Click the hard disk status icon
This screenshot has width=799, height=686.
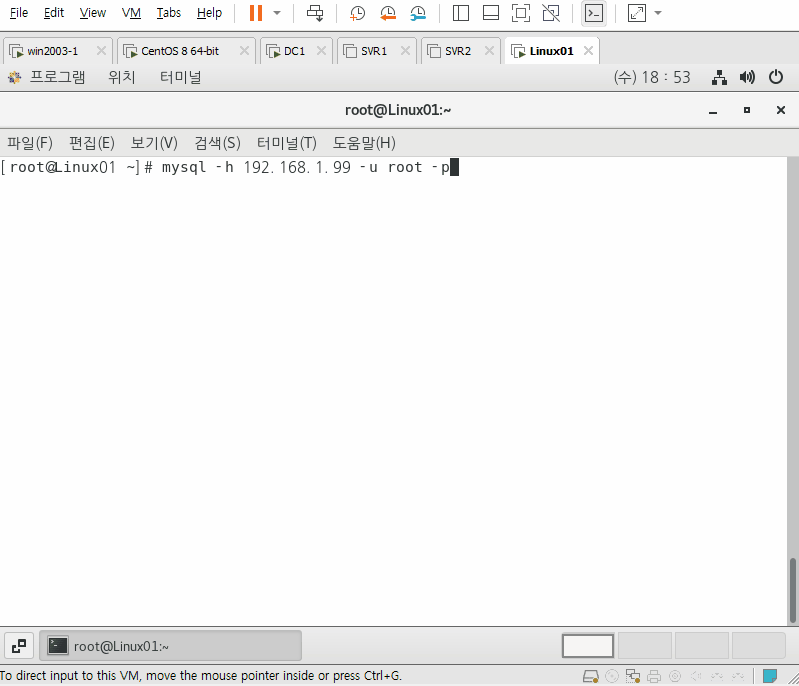pyautogui.click(x=591, y=676)
